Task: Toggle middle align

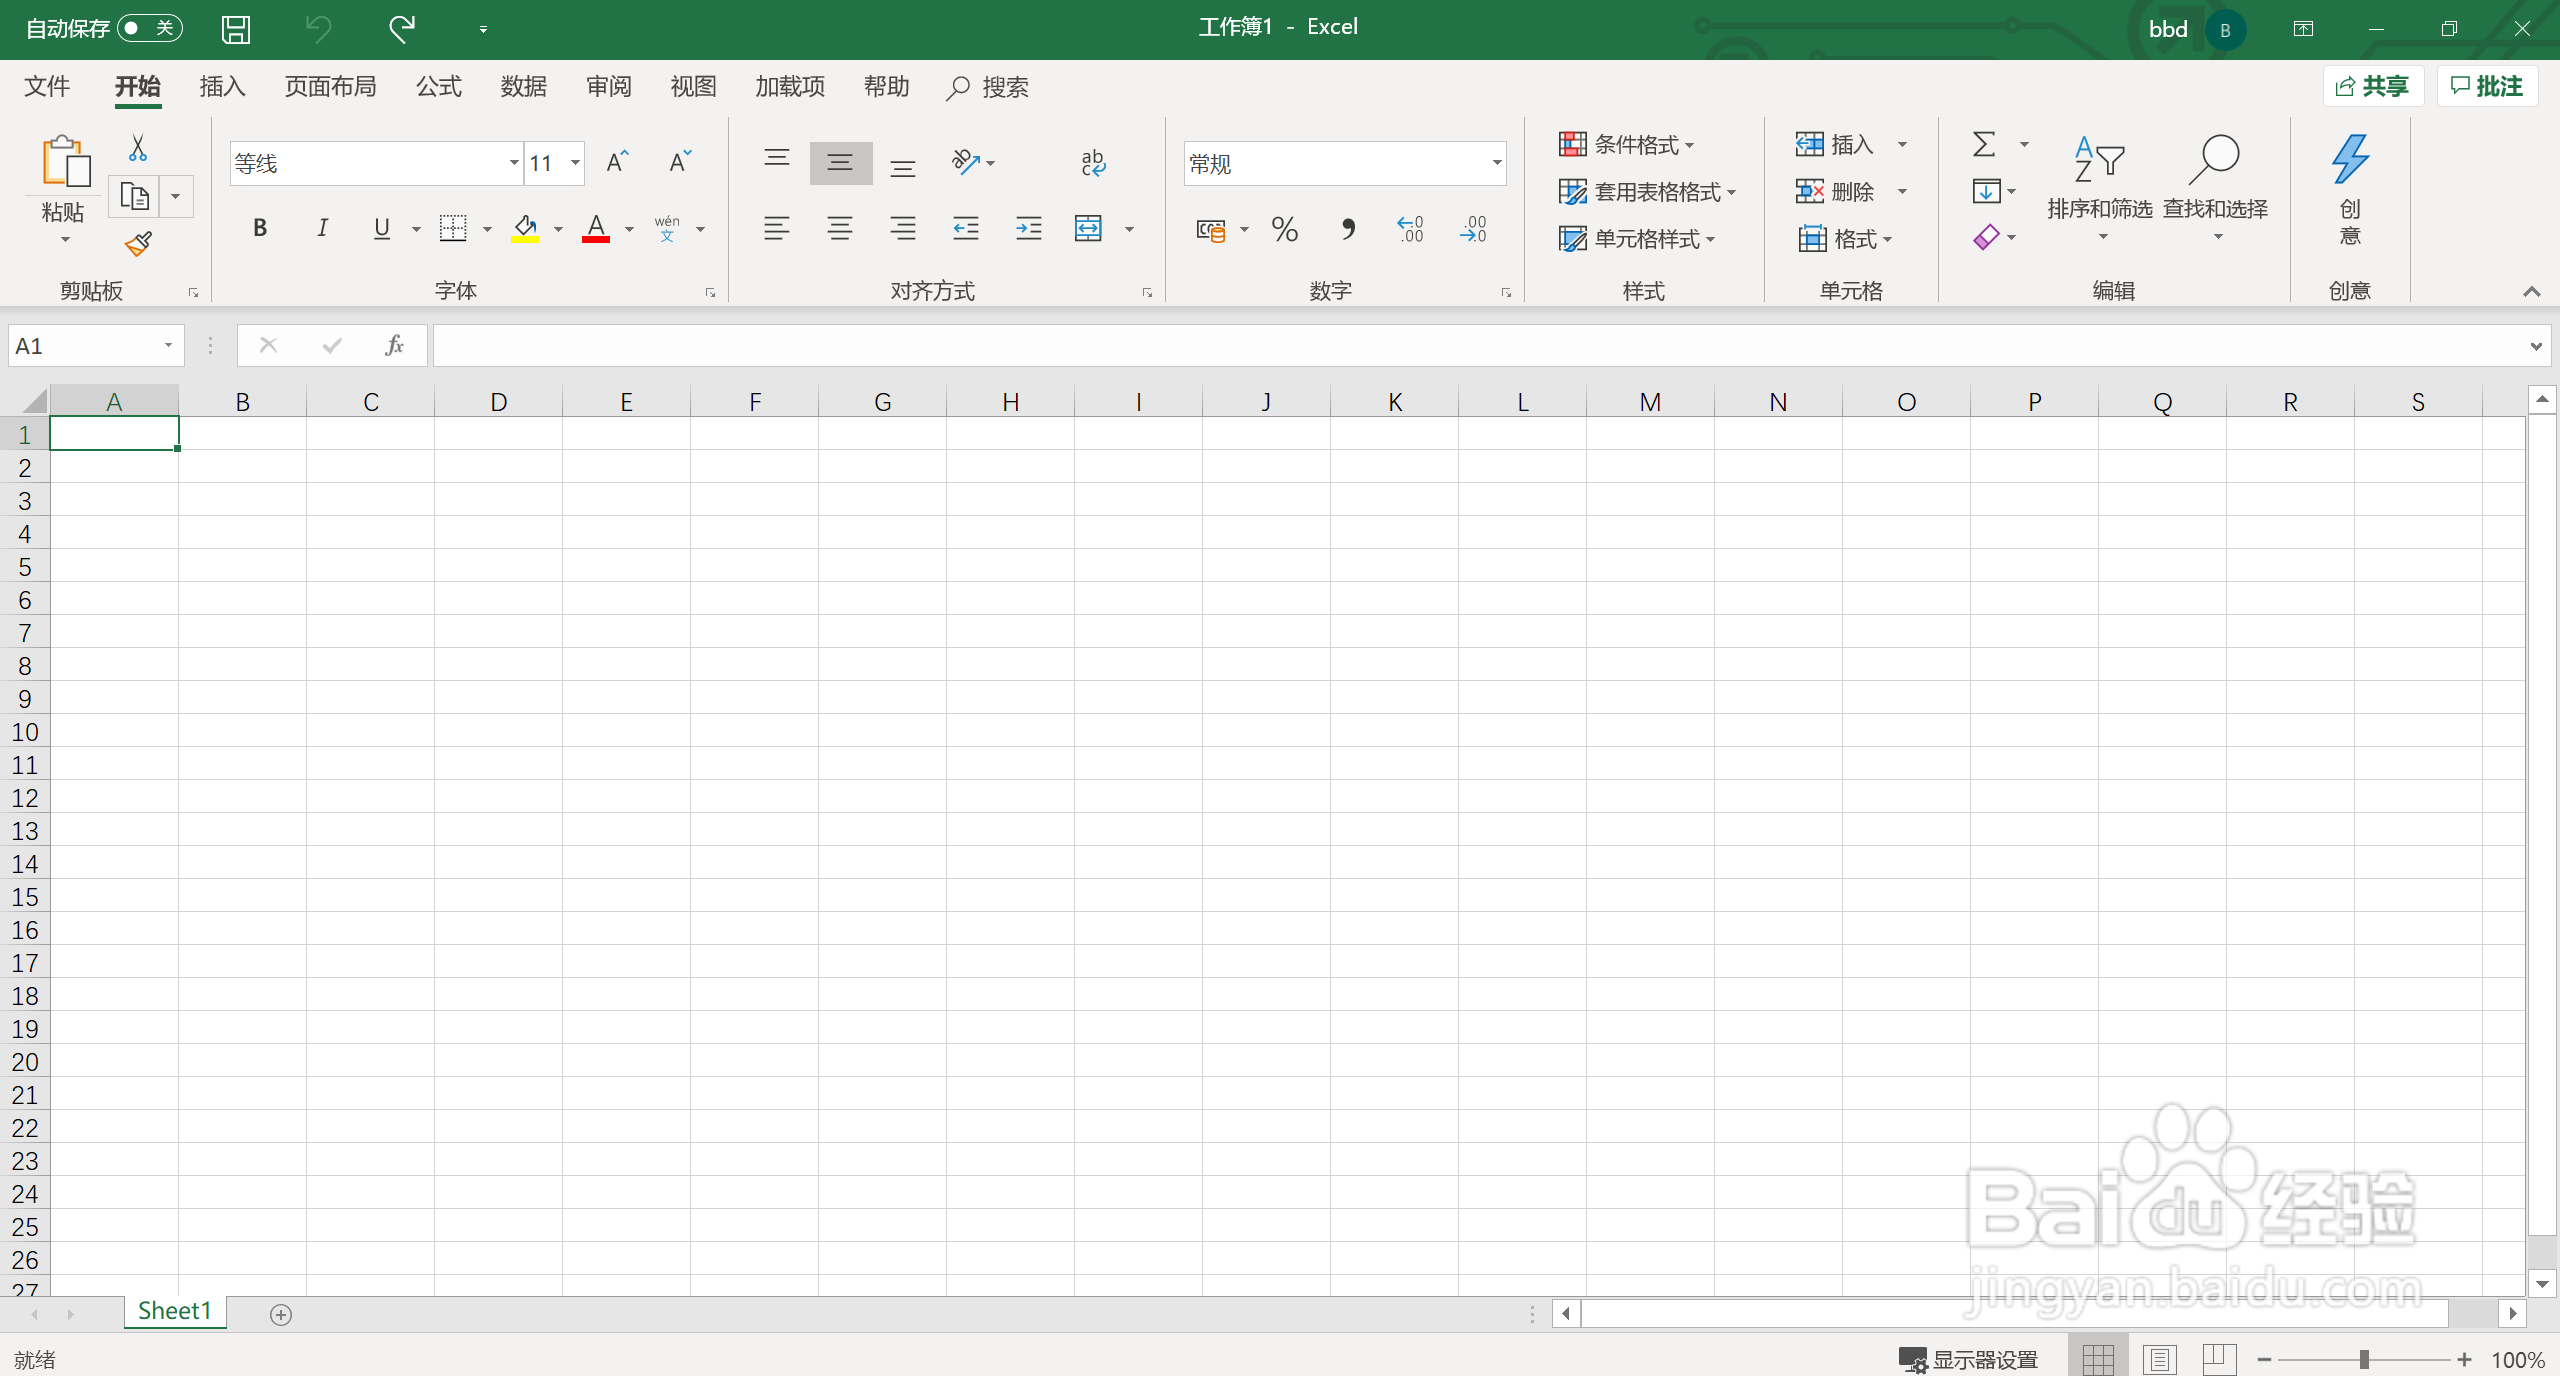Action: [840, 162]
